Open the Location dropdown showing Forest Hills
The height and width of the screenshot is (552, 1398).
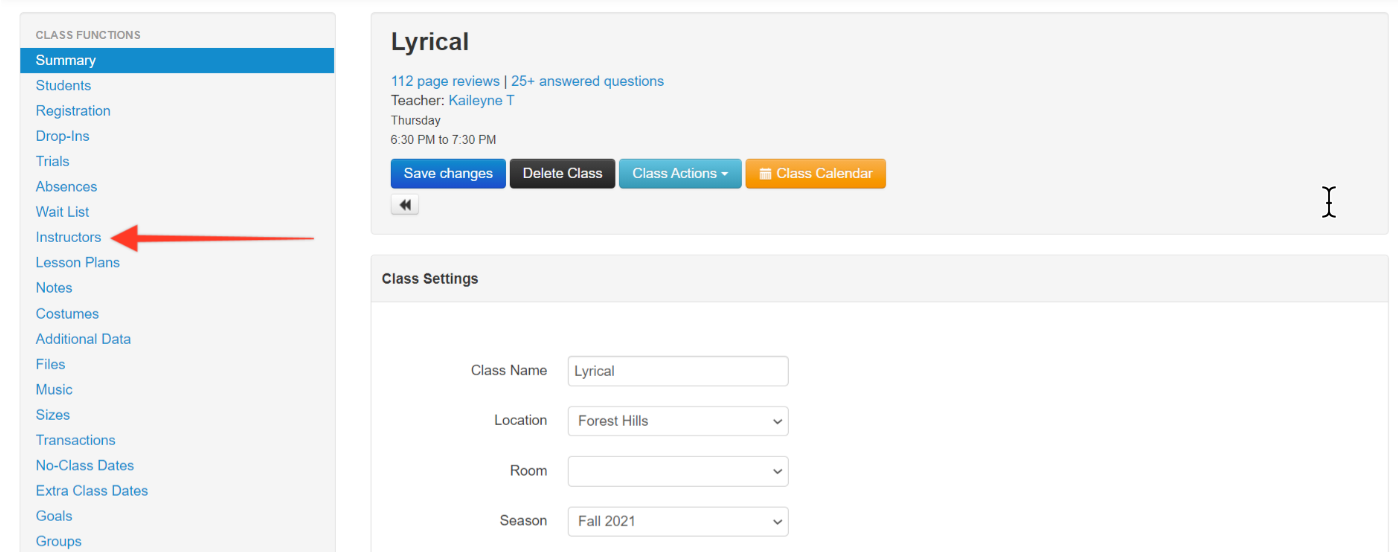(x=678, y=421)
